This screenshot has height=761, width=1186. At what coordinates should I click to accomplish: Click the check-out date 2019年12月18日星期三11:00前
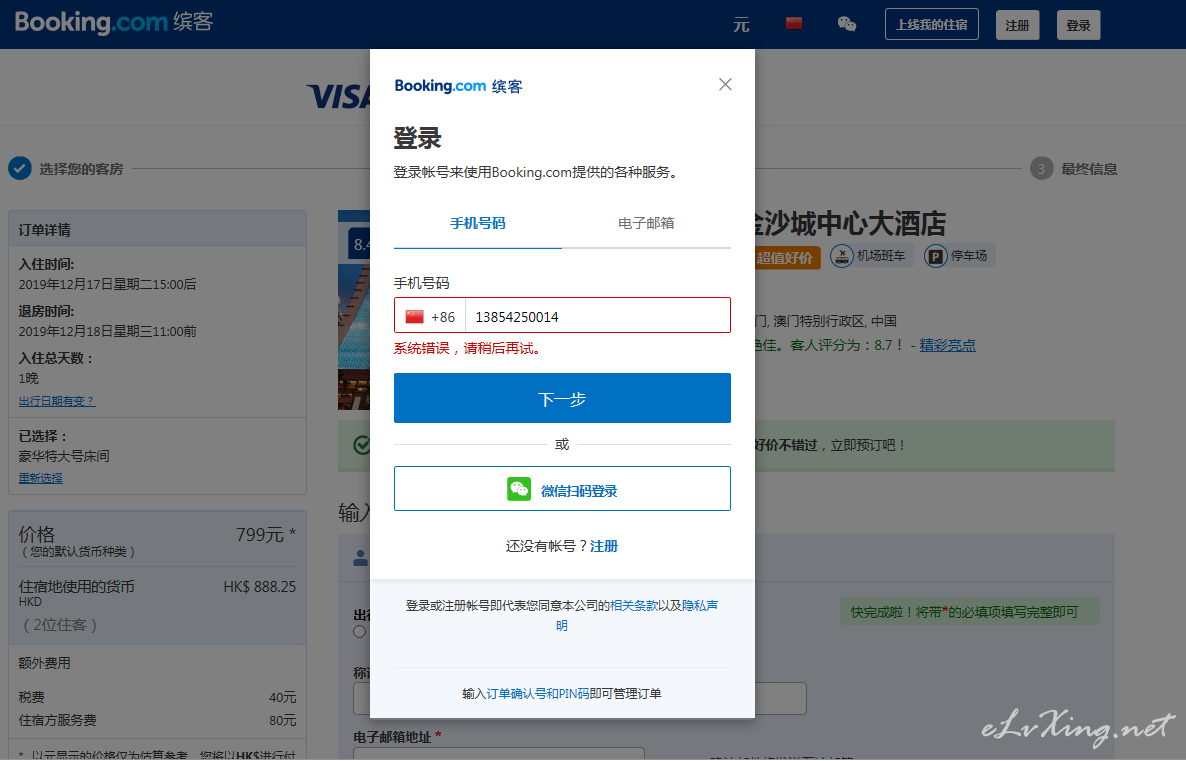[x=107, y=331]
